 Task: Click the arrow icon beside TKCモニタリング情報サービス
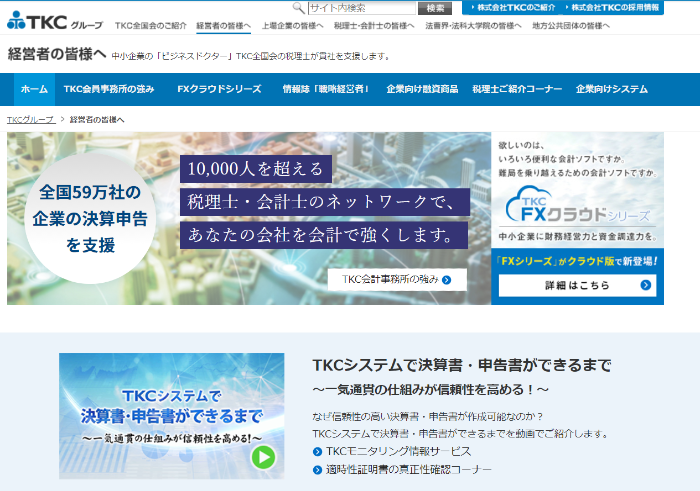[x=317, y=451]
